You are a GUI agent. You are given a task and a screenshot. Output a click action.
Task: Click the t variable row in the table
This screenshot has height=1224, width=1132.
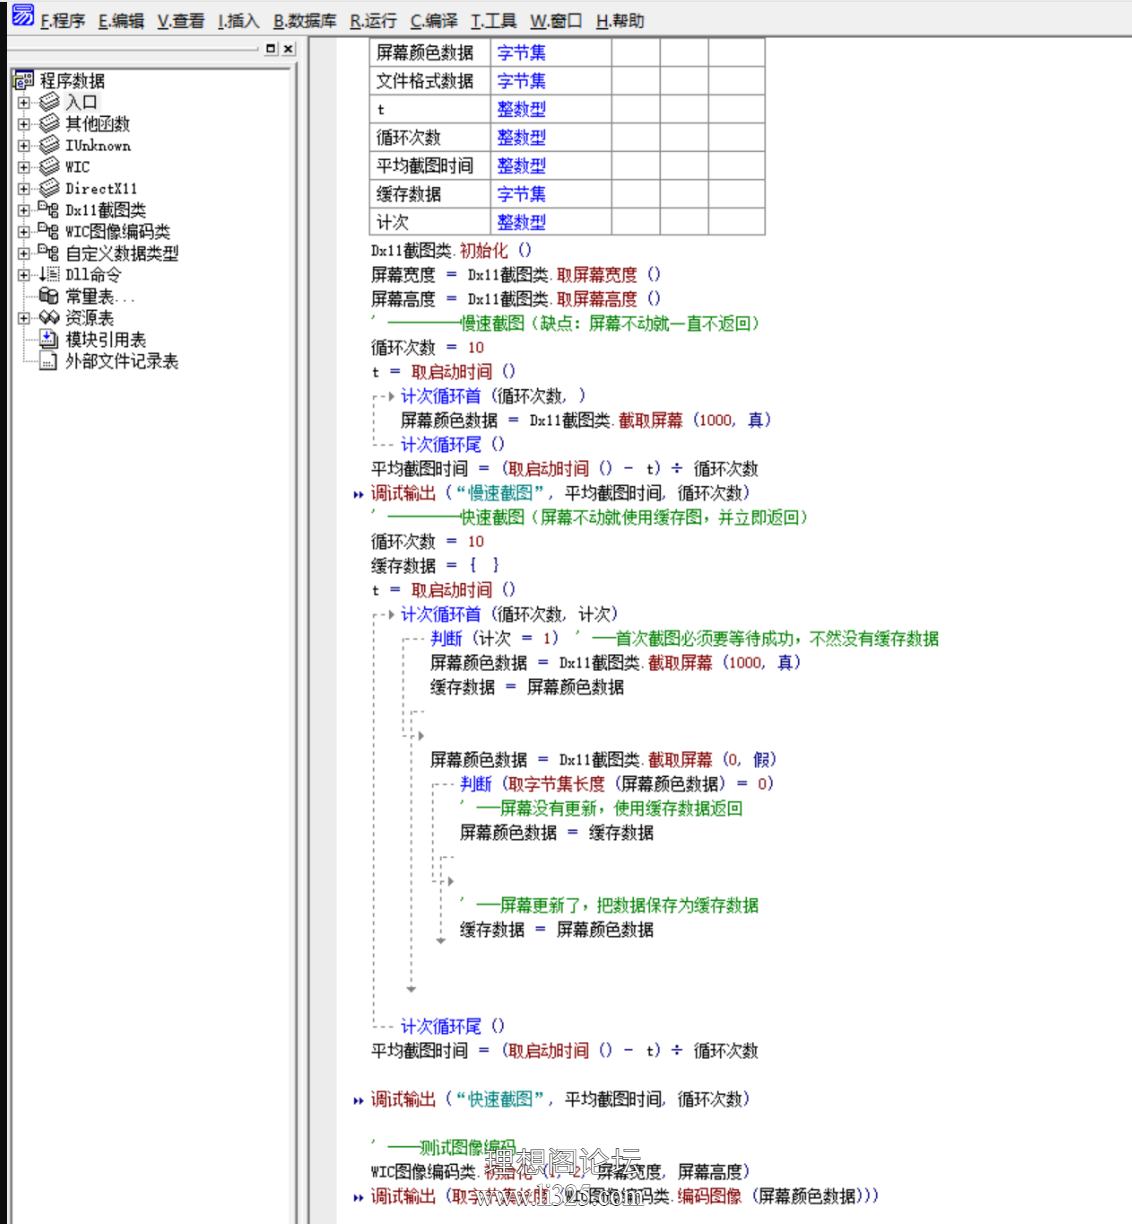pos(384,109)
